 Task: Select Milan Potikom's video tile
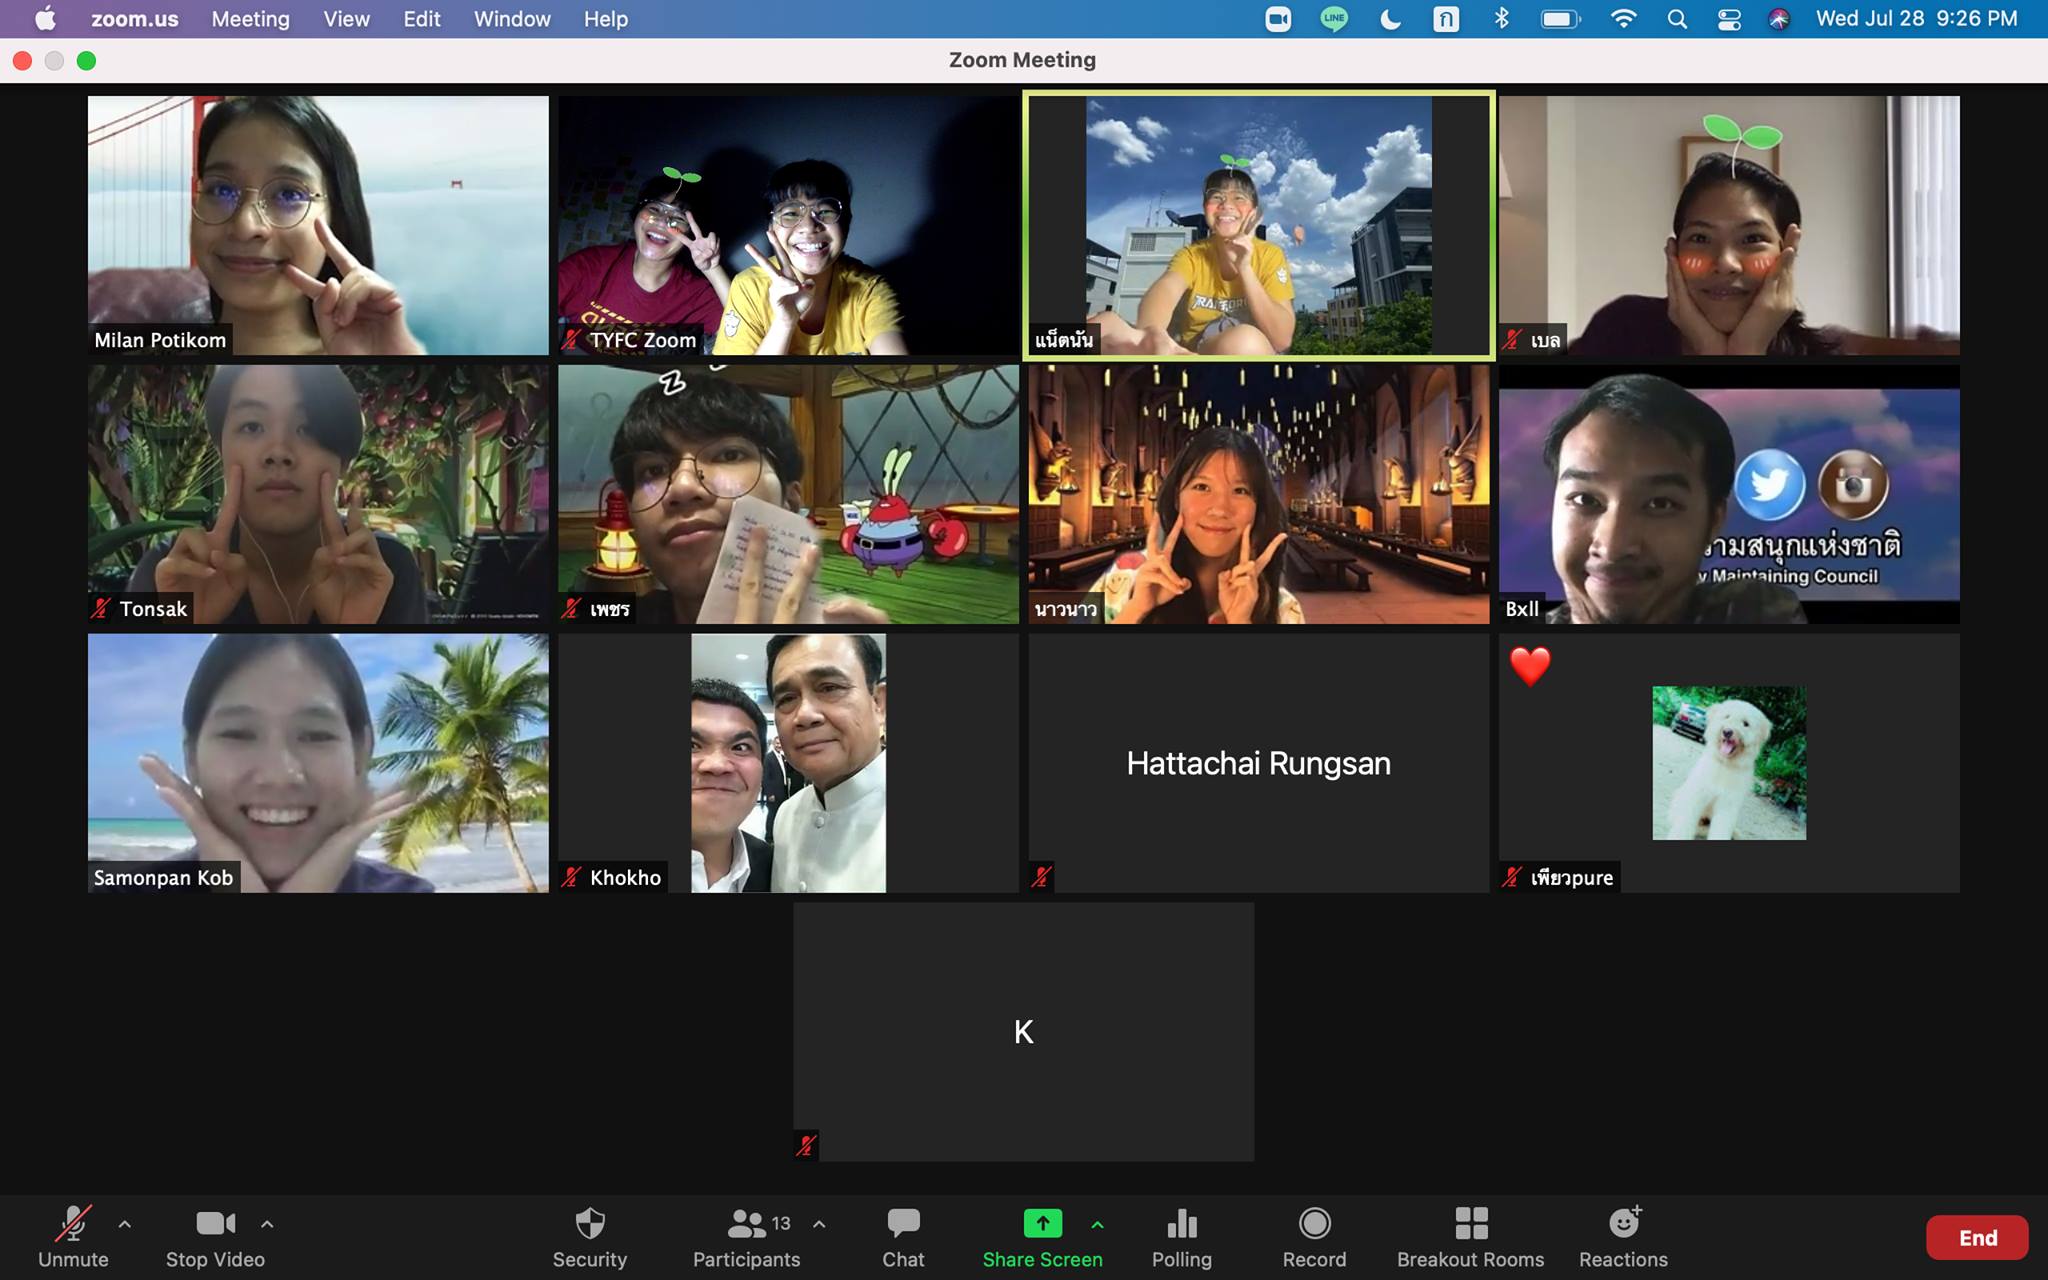point(318,225)
